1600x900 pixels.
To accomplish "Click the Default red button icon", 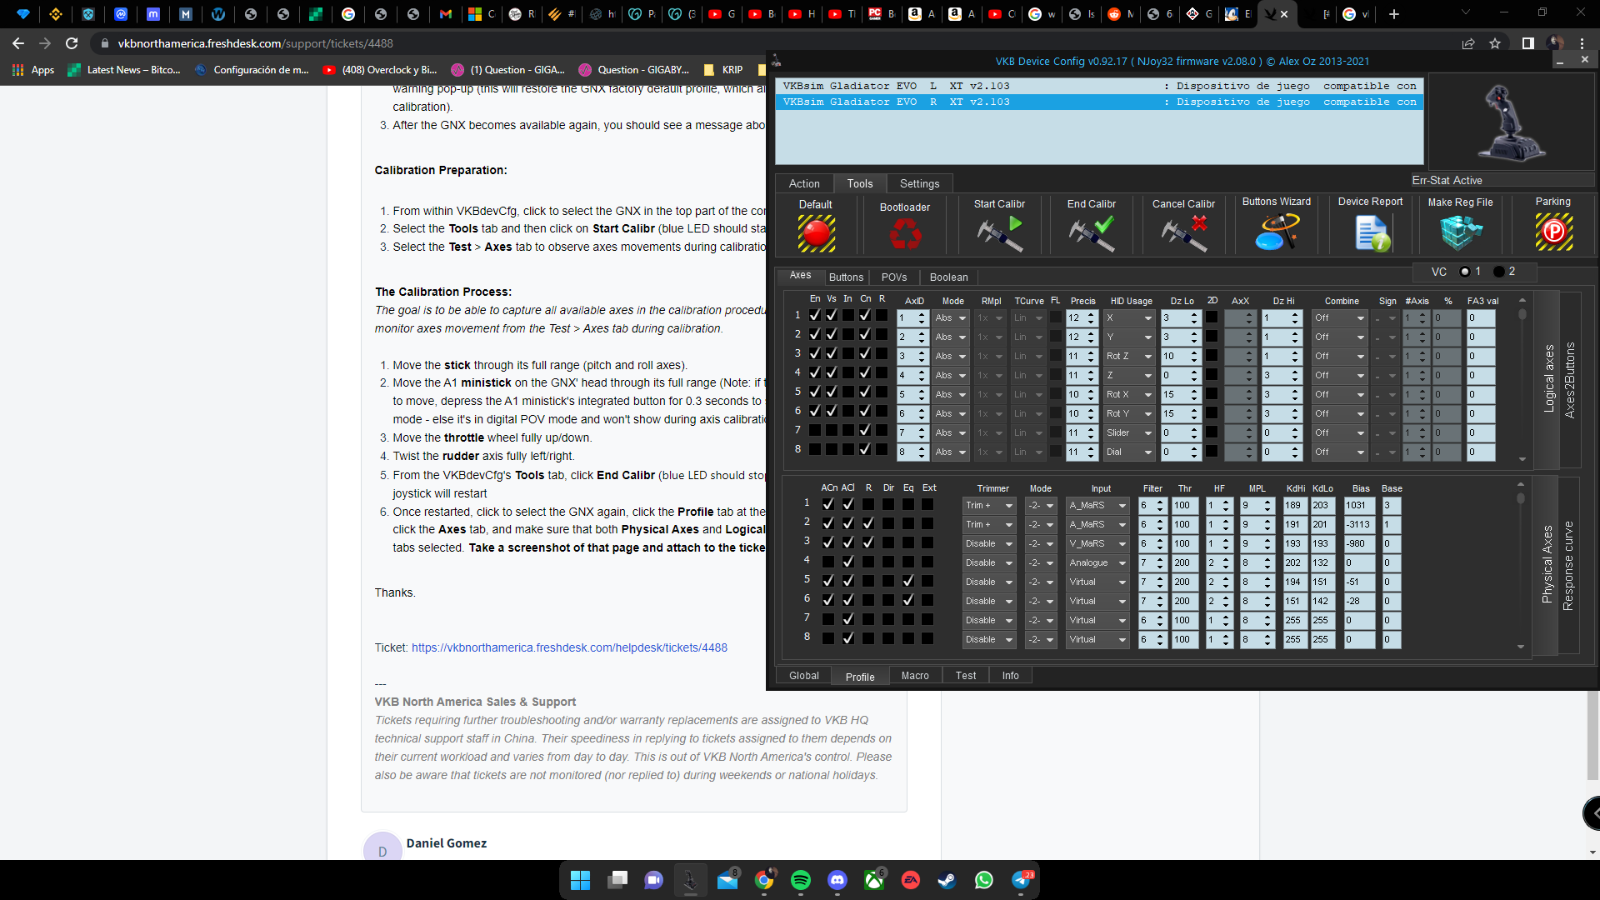I will (x=816, y=233).
